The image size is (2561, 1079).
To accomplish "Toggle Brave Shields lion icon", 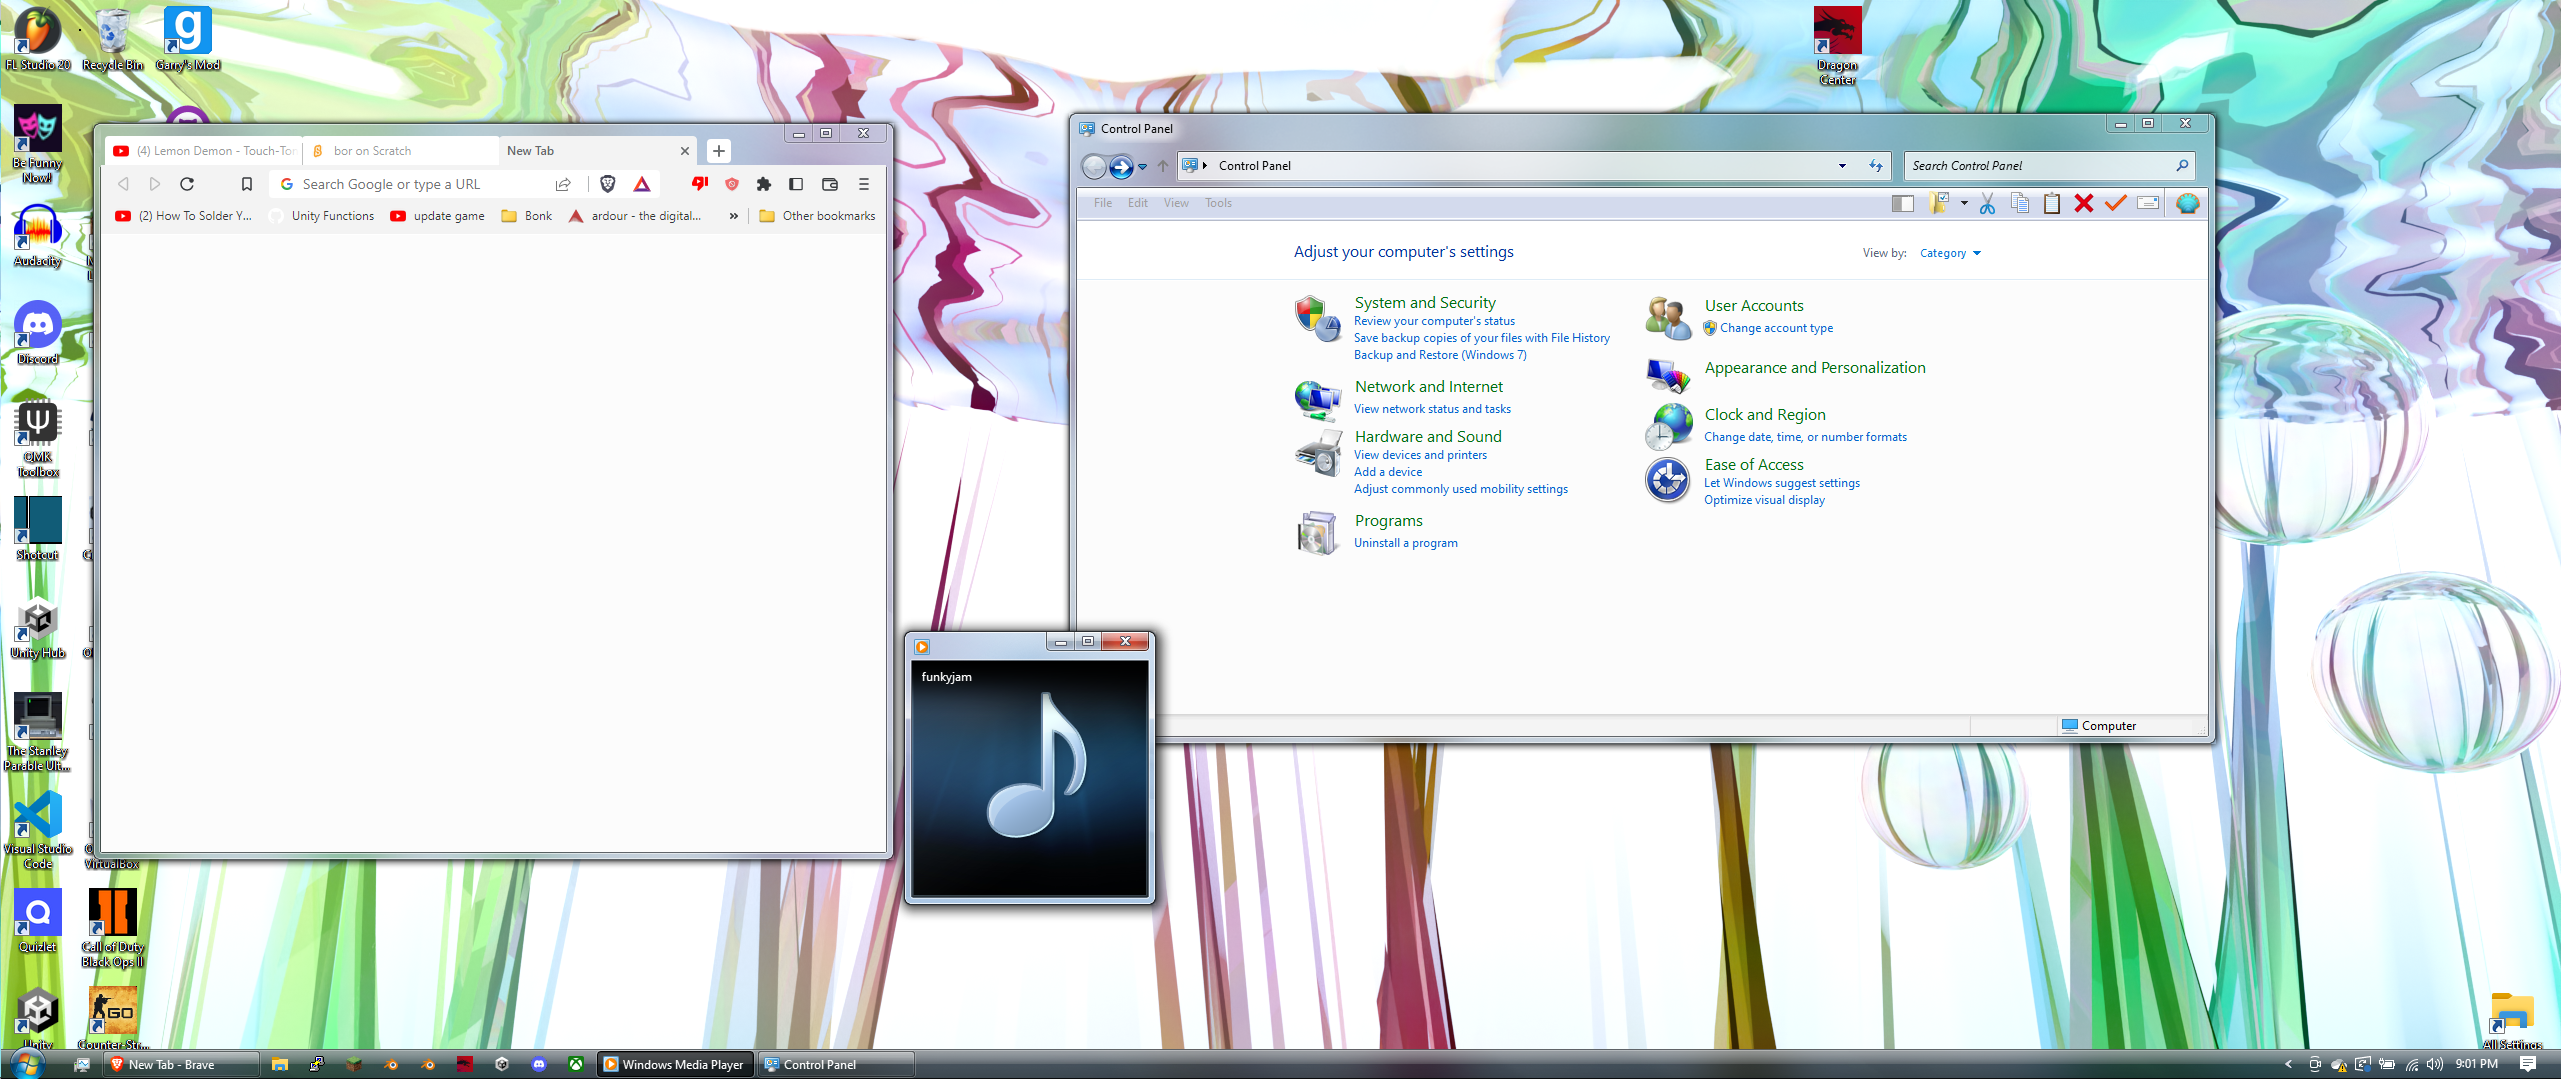I will coord(608,184).
